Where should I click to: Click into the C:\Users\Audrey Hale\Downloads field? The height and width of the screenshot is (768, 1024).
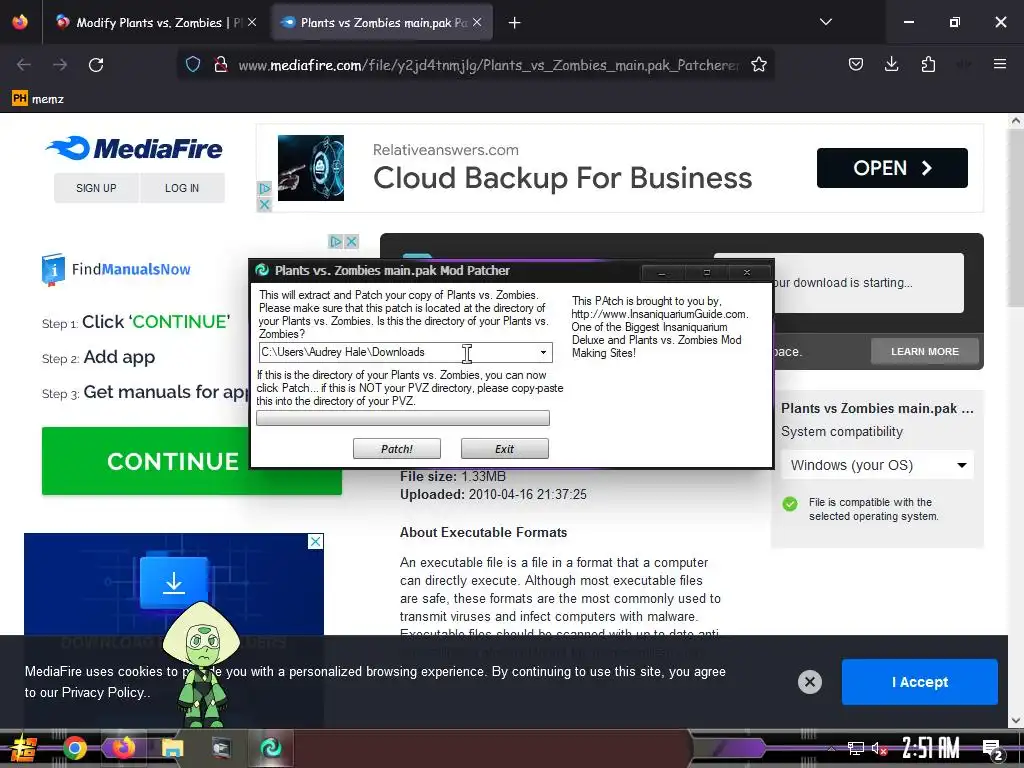point(398,353)
